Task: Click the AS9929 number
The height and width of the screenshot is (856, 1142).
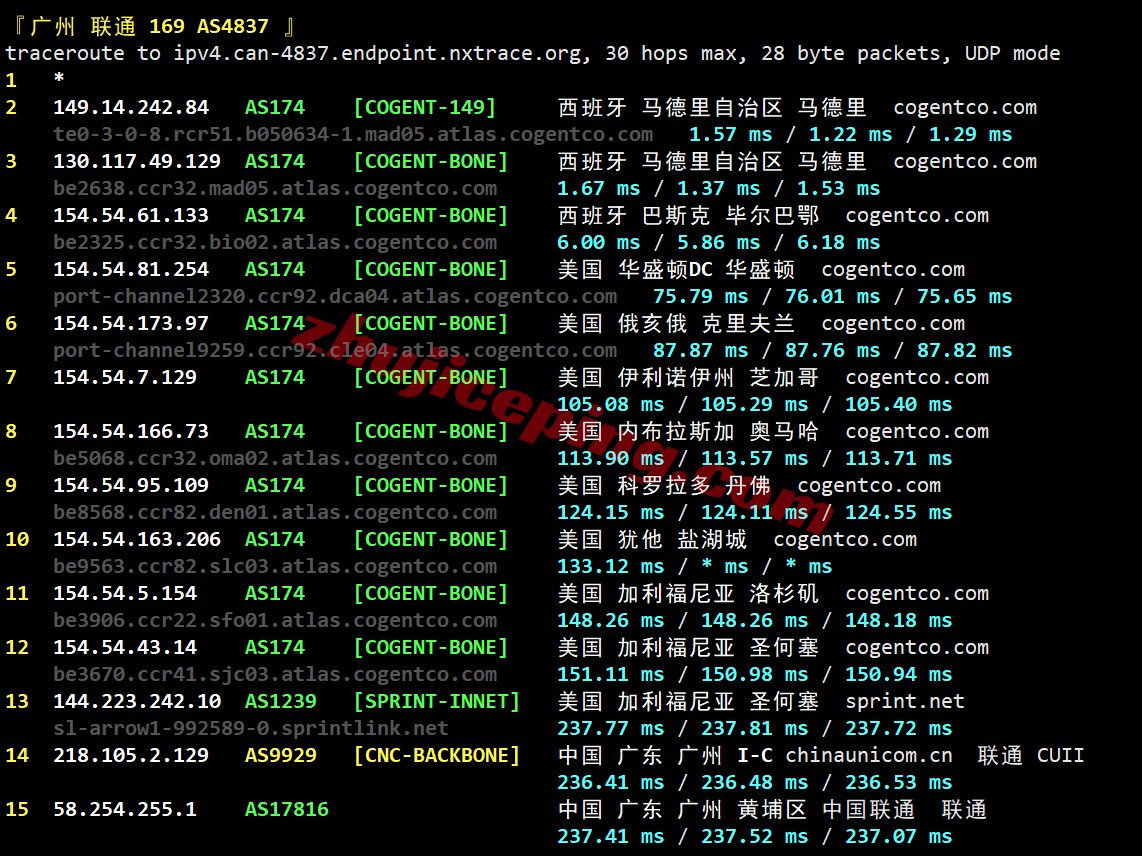Action: (x=281, y=755)
